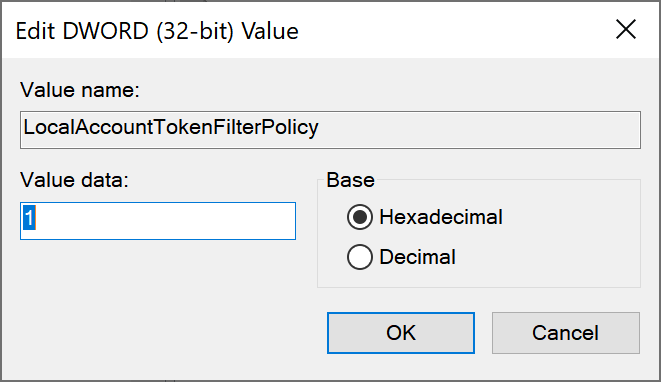Select the Hexadecimal radio button circle
The width and height of the screenshot is (661, 382).
(360, 217)
